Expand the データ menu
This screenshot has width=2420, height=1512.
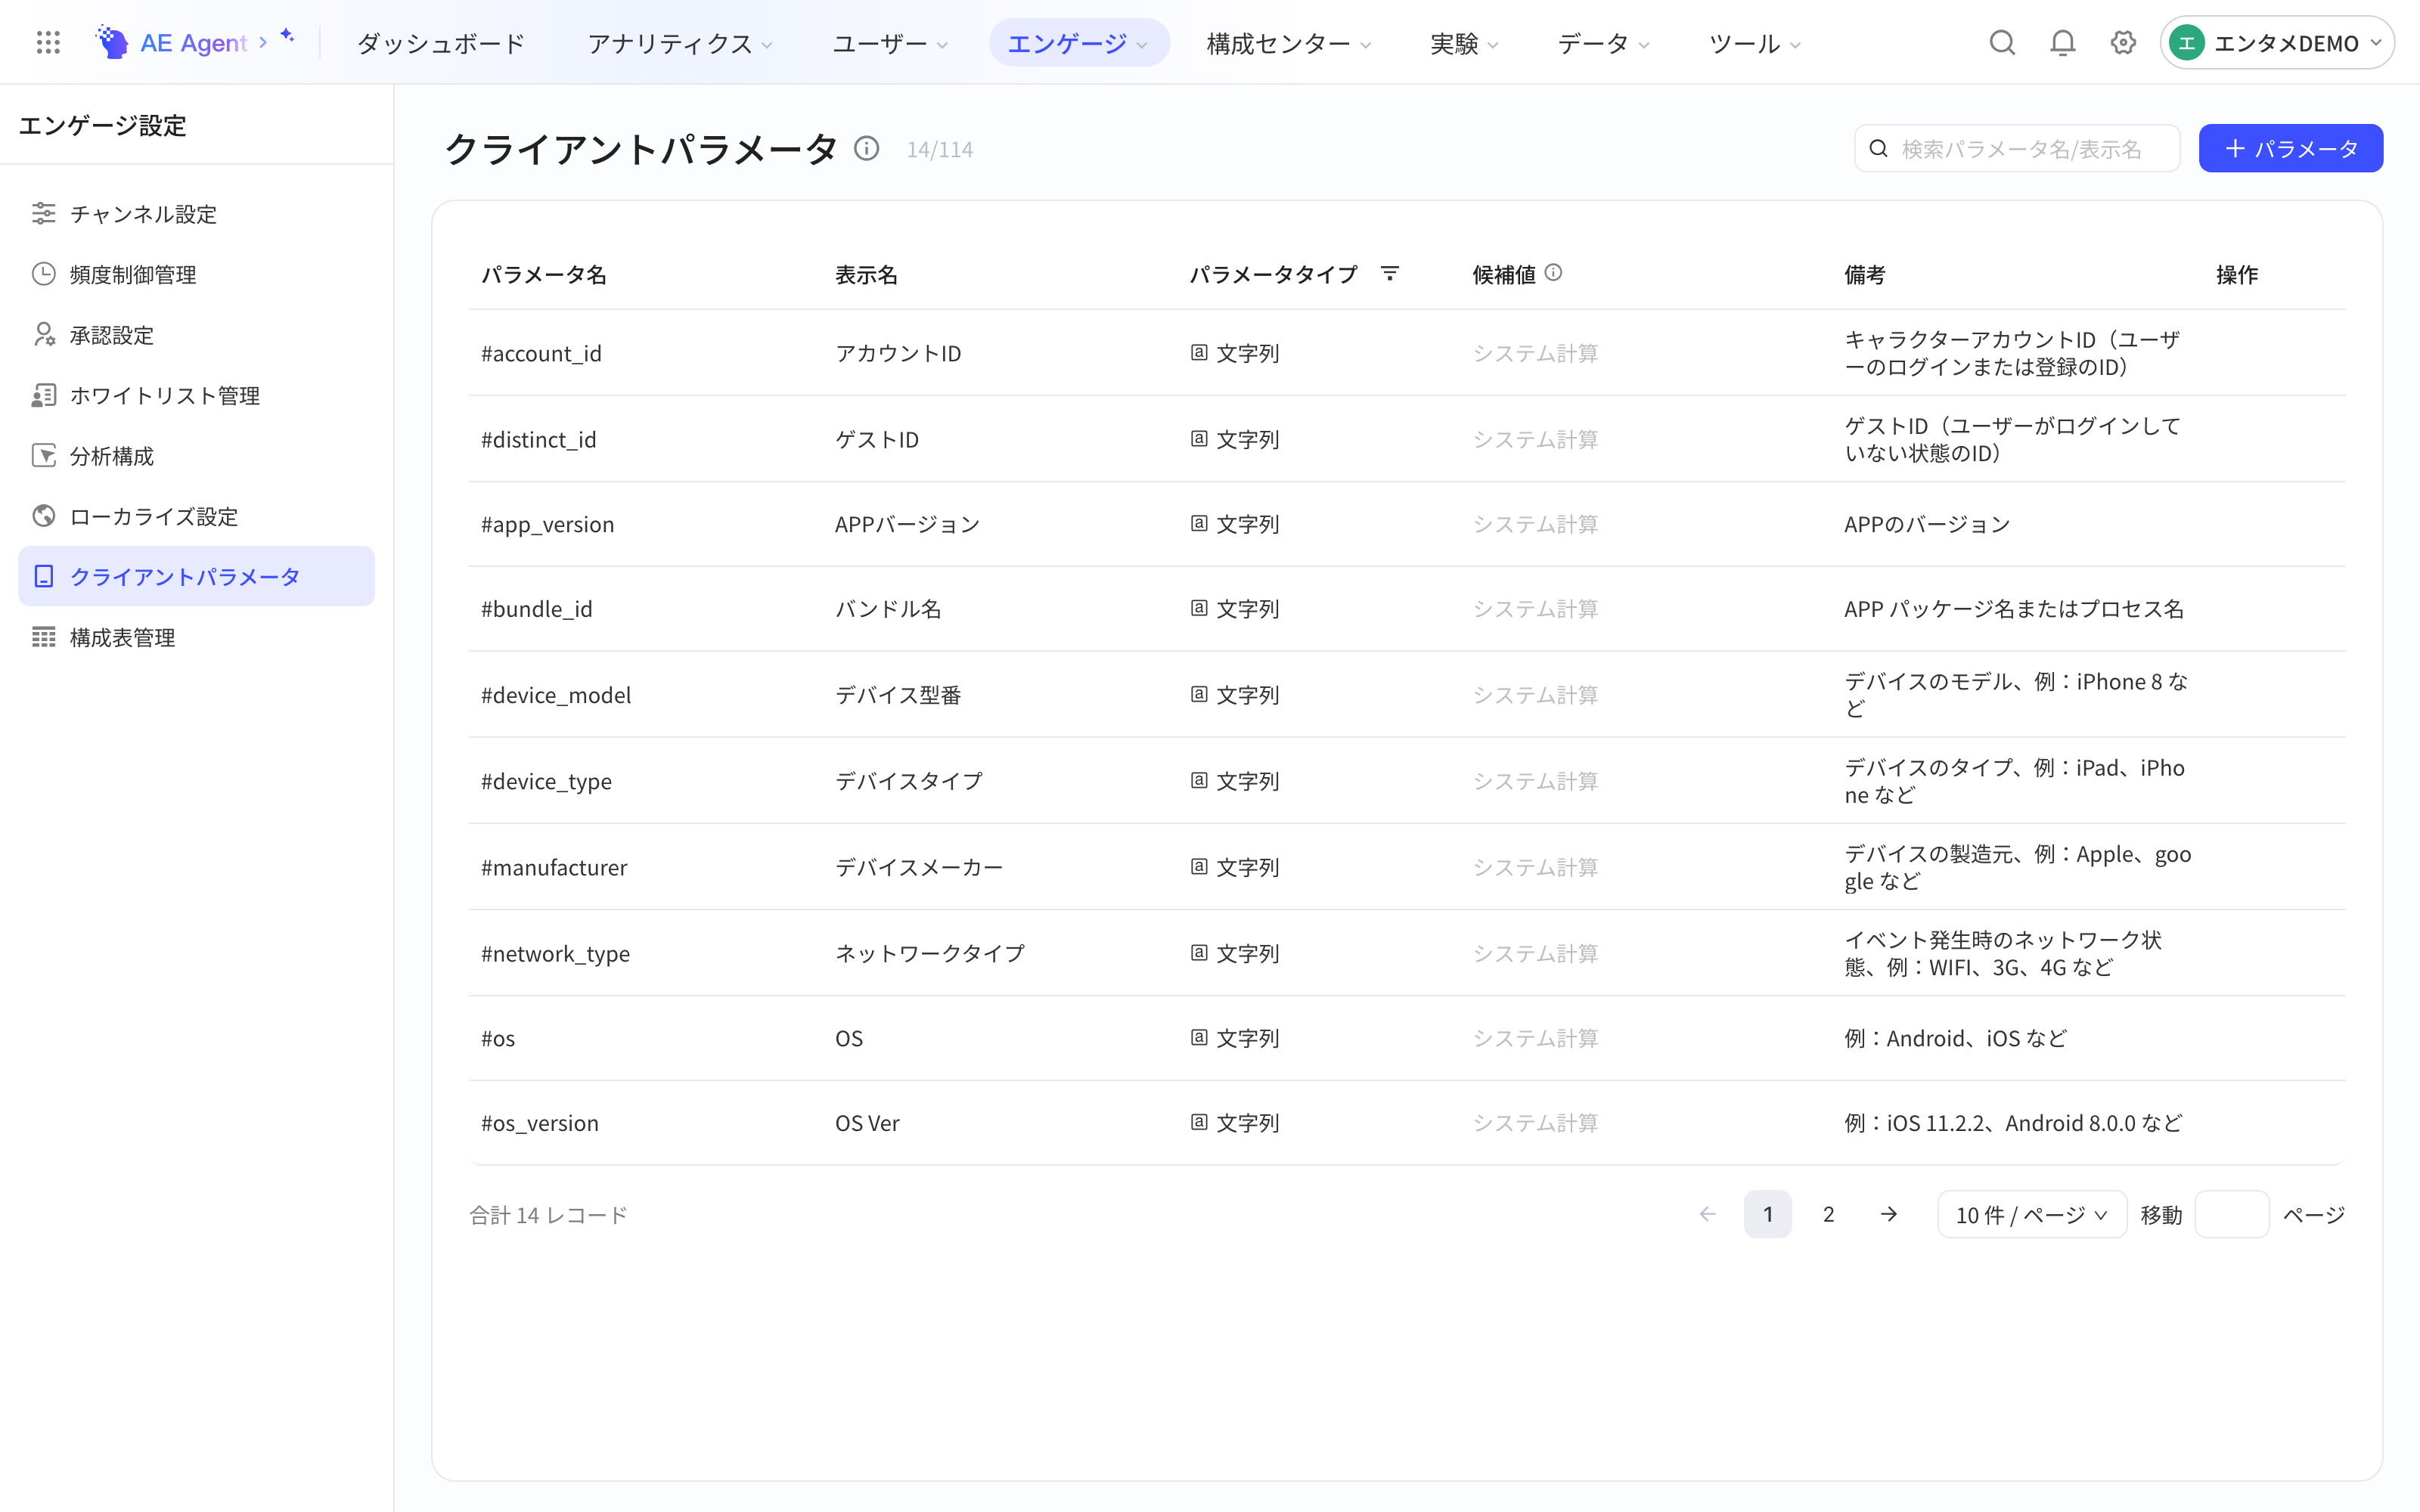pyautogui.click(x=1603, y=43)
